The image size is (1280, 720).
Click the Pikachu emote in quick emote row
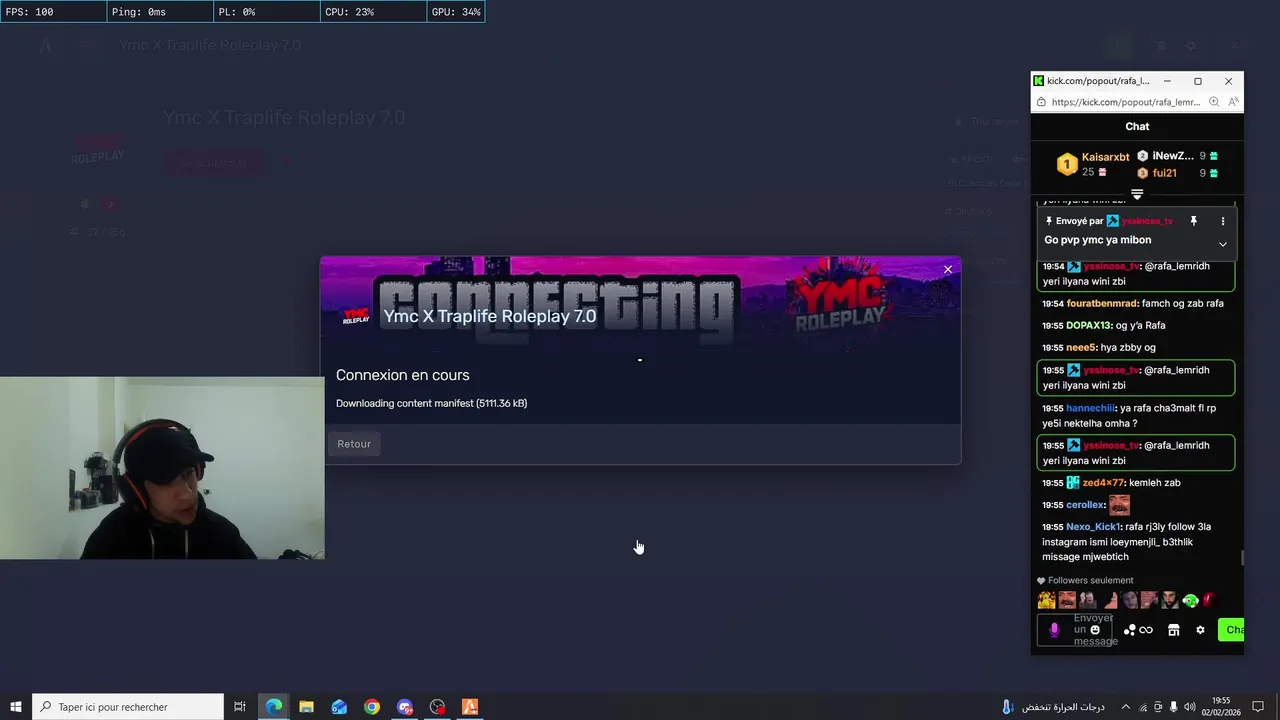[x=1046, y=600]
